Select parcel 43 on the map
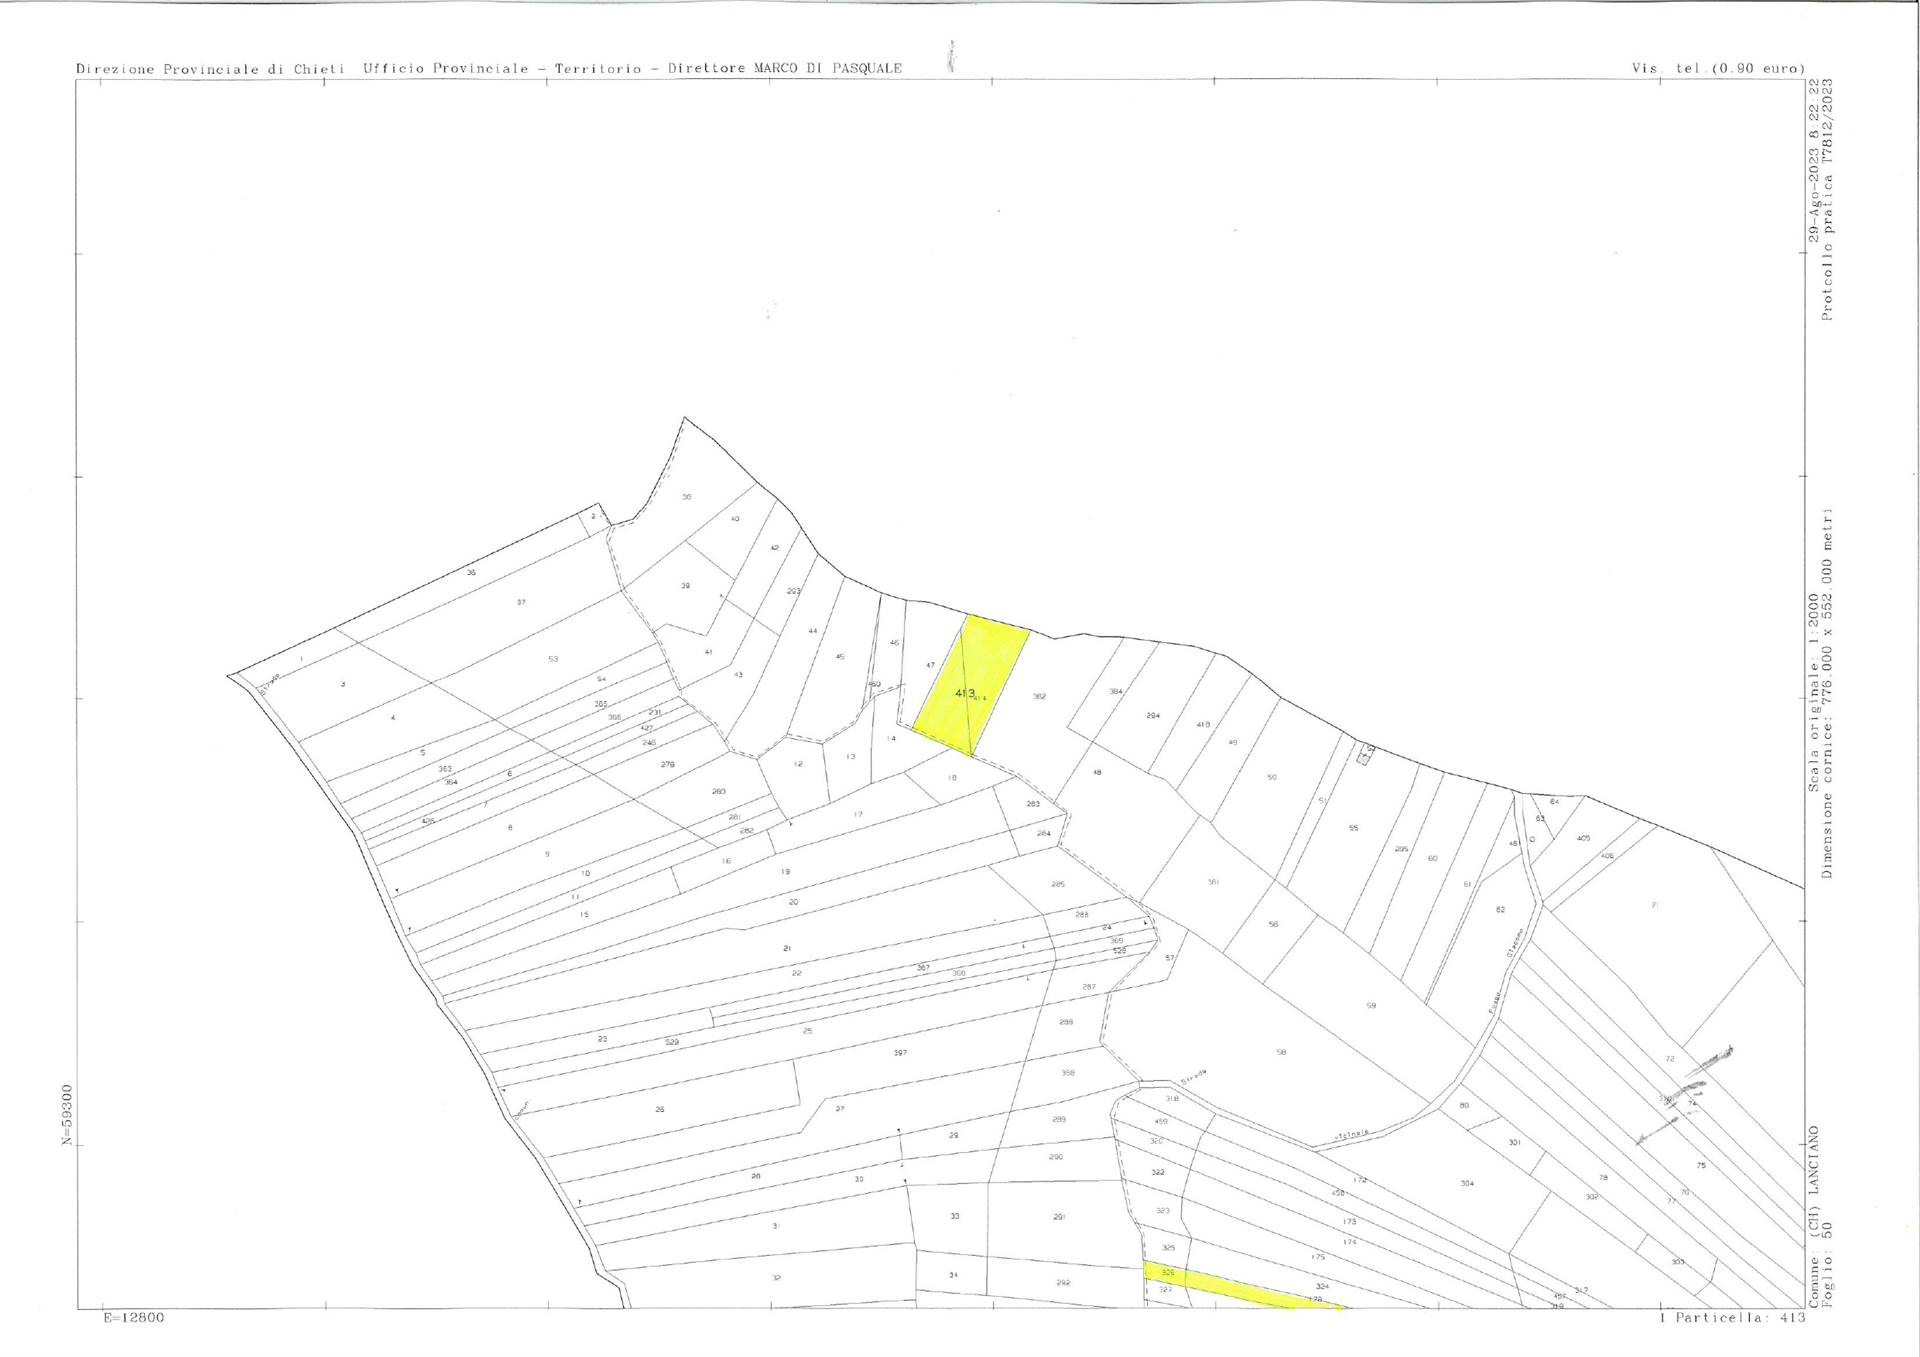This screenshot has width=1920, height=1357. point(739,675)
